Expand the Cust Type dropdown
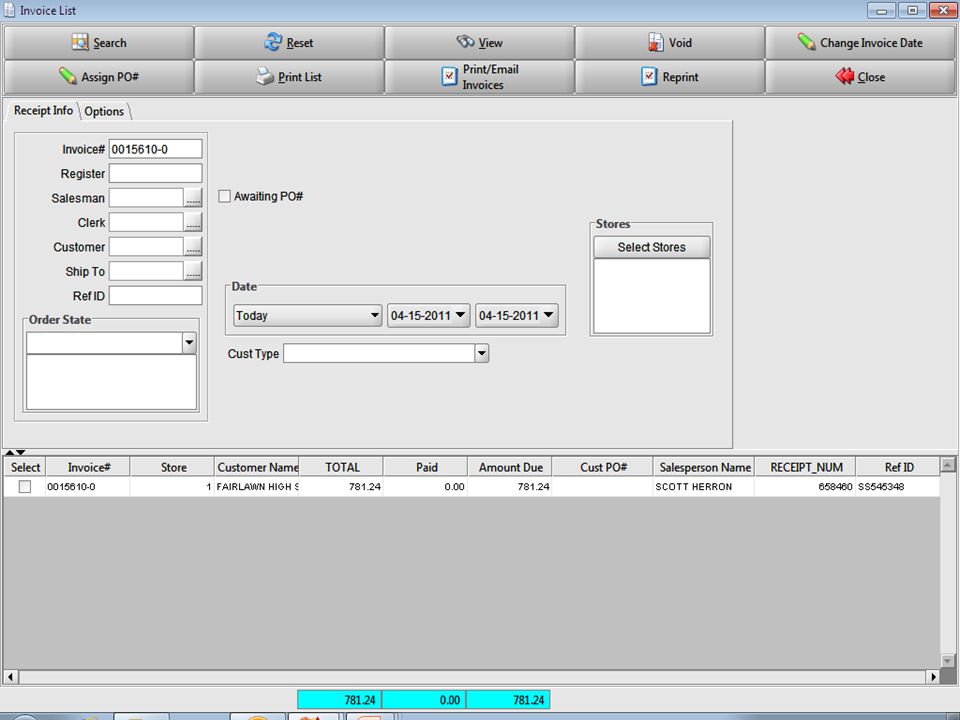The width and height of the screenshot is (960, 720). click(482, 353)
